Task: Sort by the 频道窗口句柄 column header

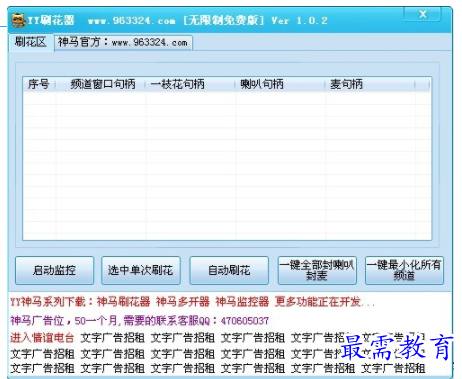Action: coord(100,84)
